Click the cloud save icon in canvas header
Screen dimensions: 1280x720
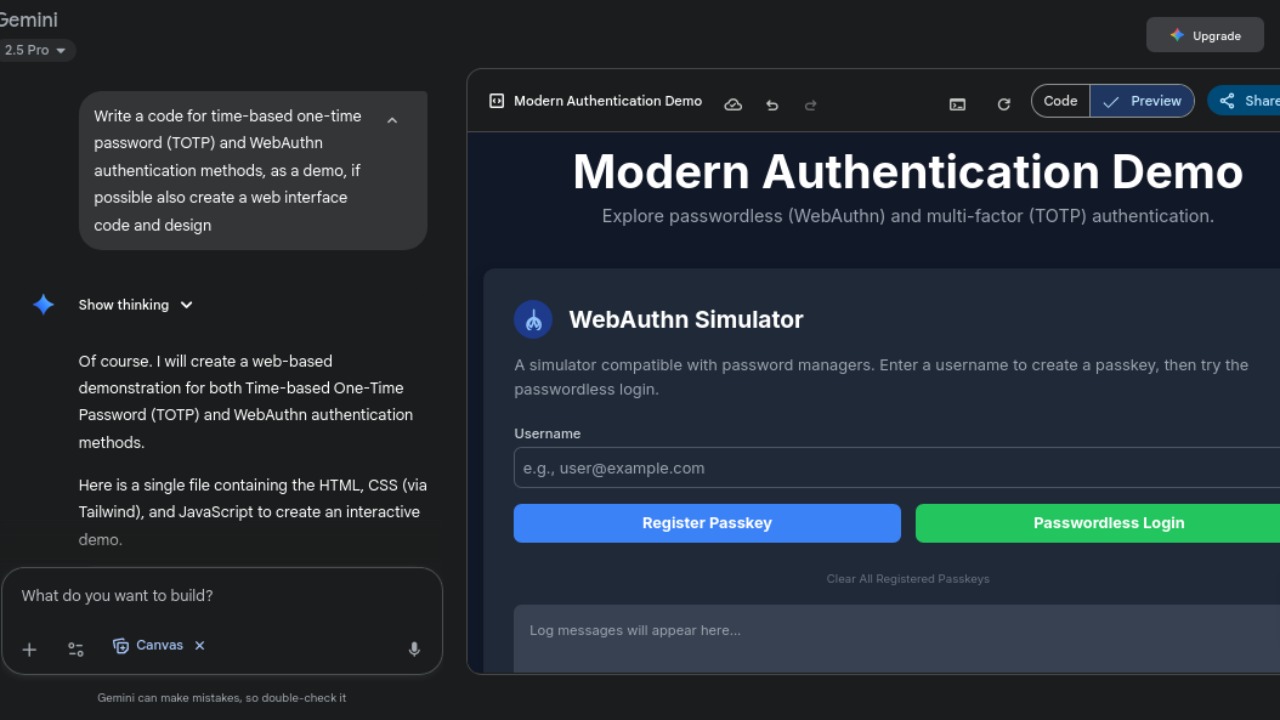pos(733,104)
